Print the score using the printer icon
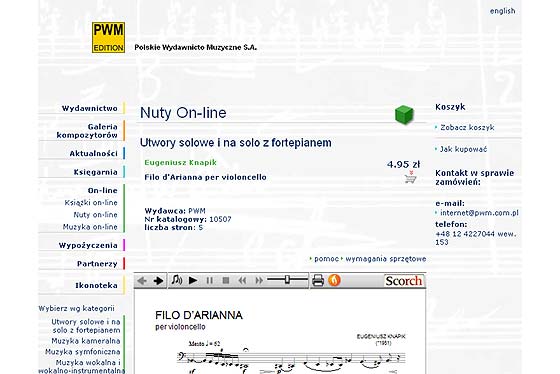560x374 pixels. click(x=318, y=281)
